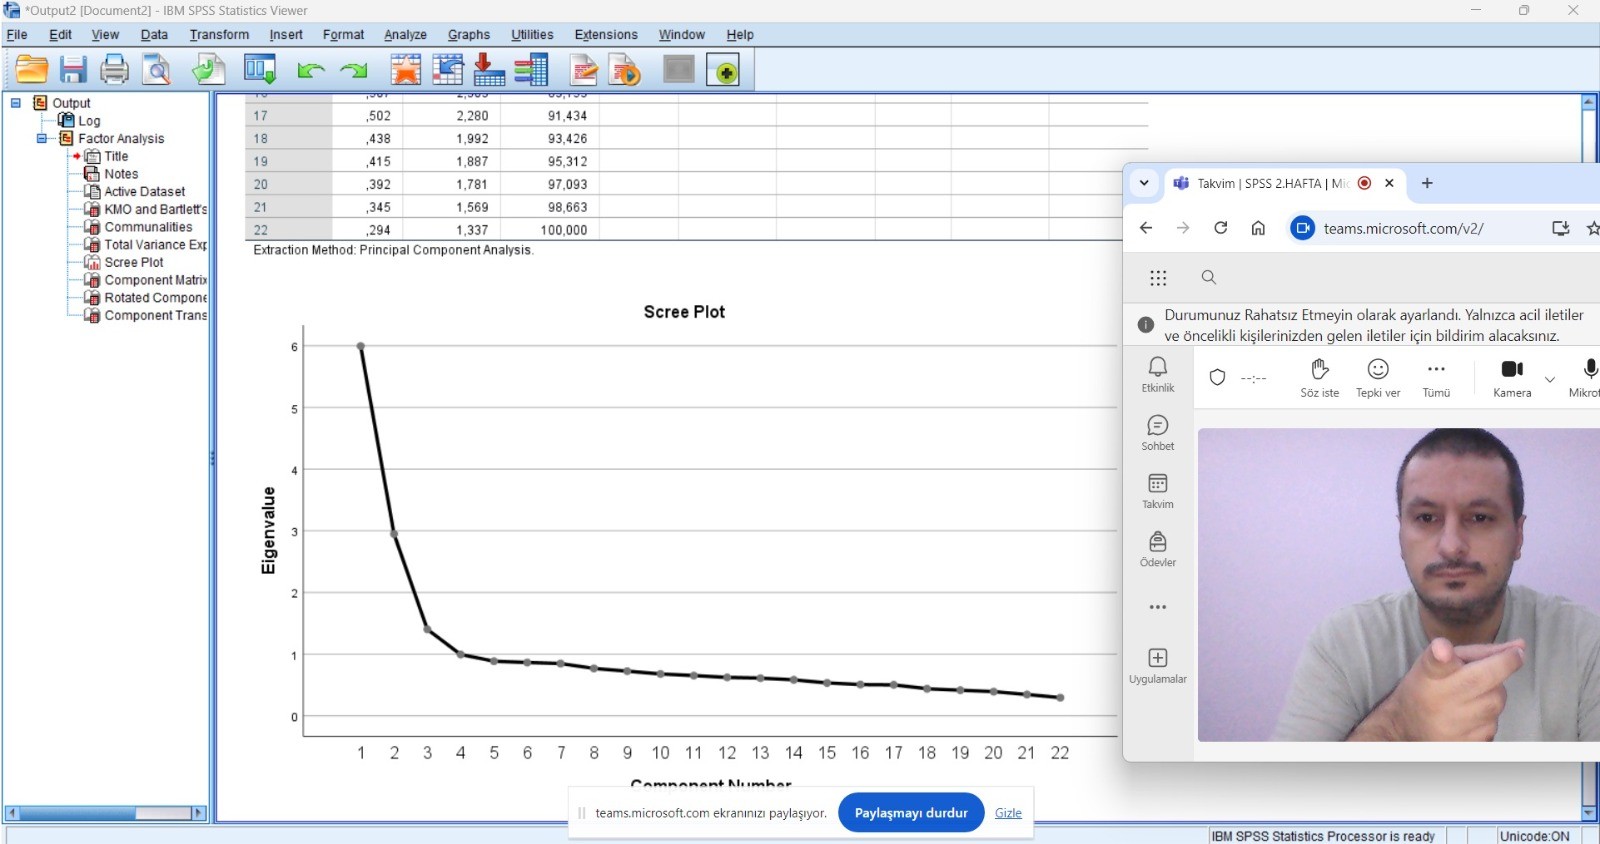Screen dimensions: 1600x844
Task: Toggle the Kamera button in Teams
Action: [1512, 378]
